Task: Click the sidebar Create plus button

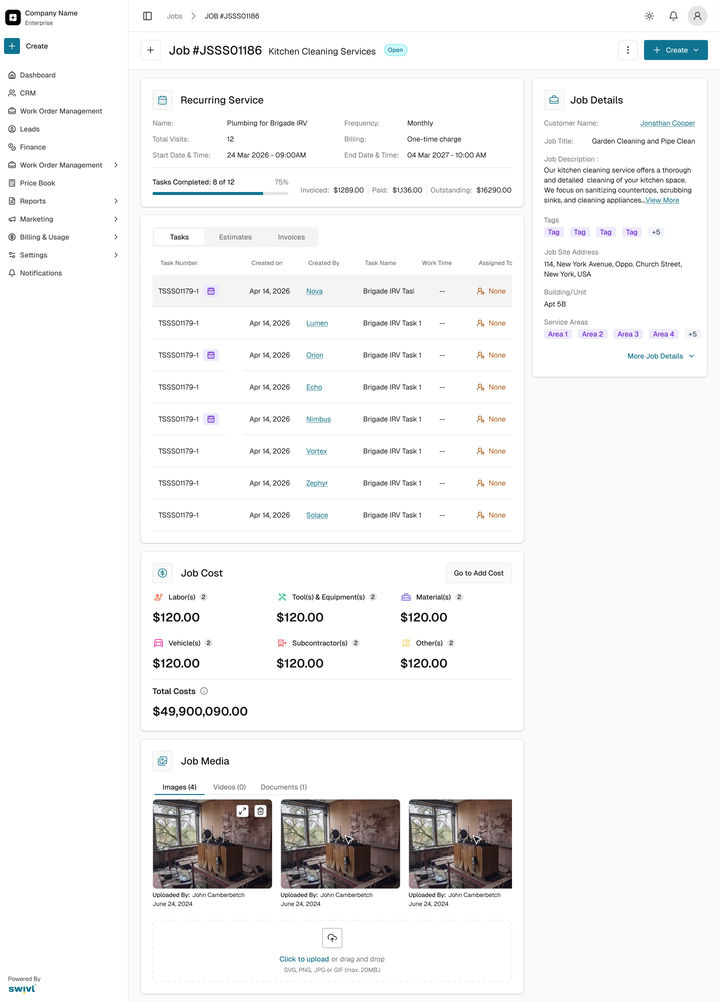Action: pyautogui.click(x=12, y=46)
